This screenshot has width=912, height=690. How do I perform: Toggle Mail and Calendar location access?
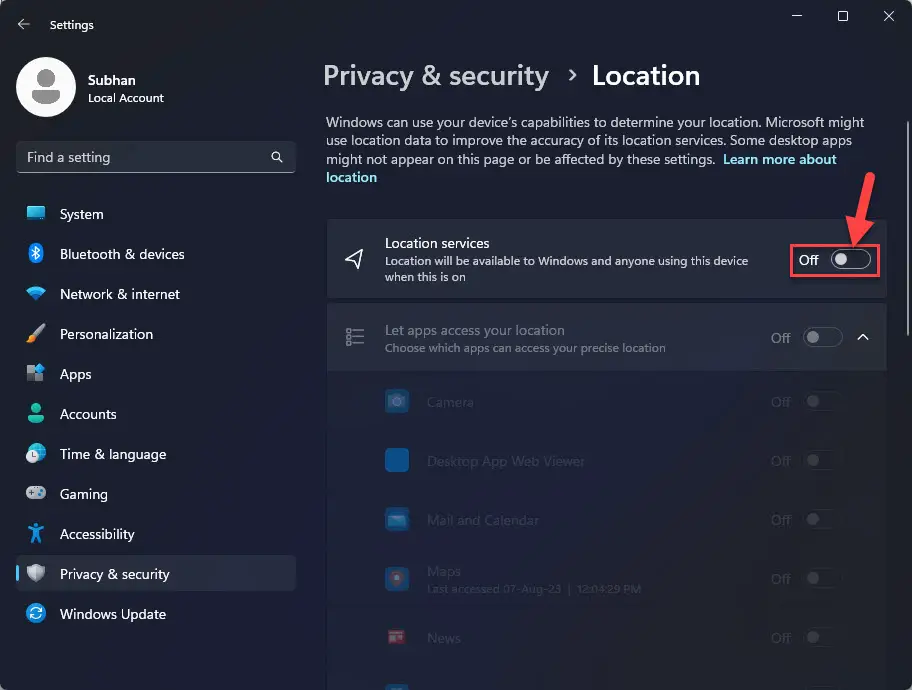coord(822,520)
